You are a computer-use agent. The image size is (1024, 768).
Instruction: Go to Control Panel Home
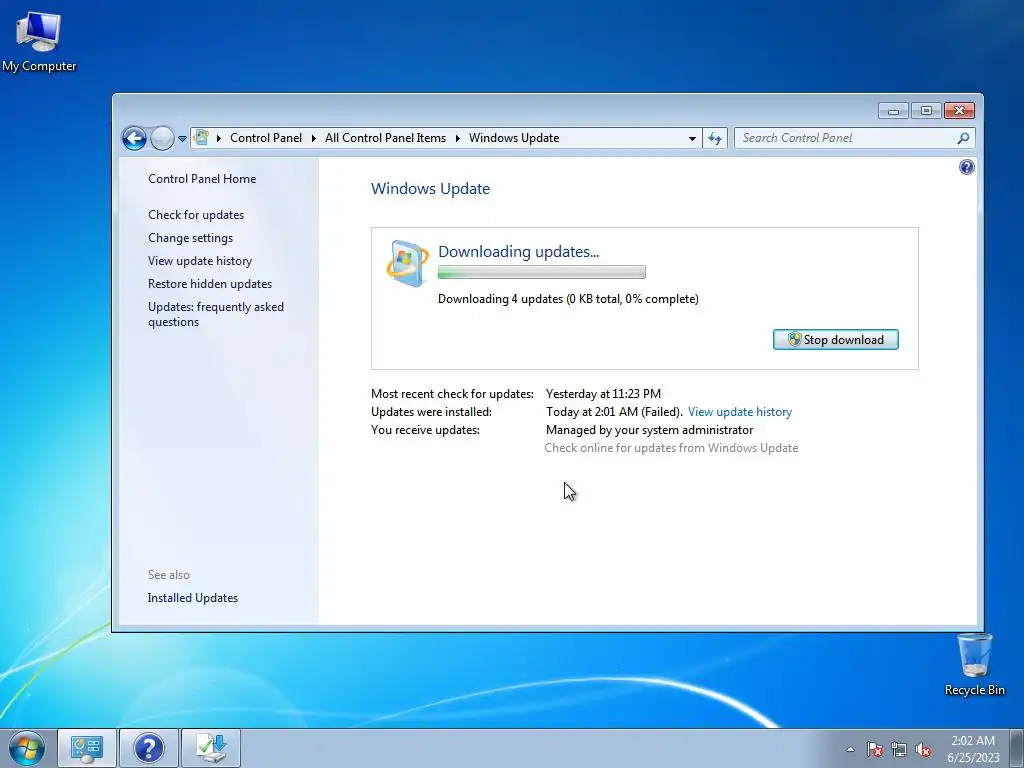pos(202,179)
